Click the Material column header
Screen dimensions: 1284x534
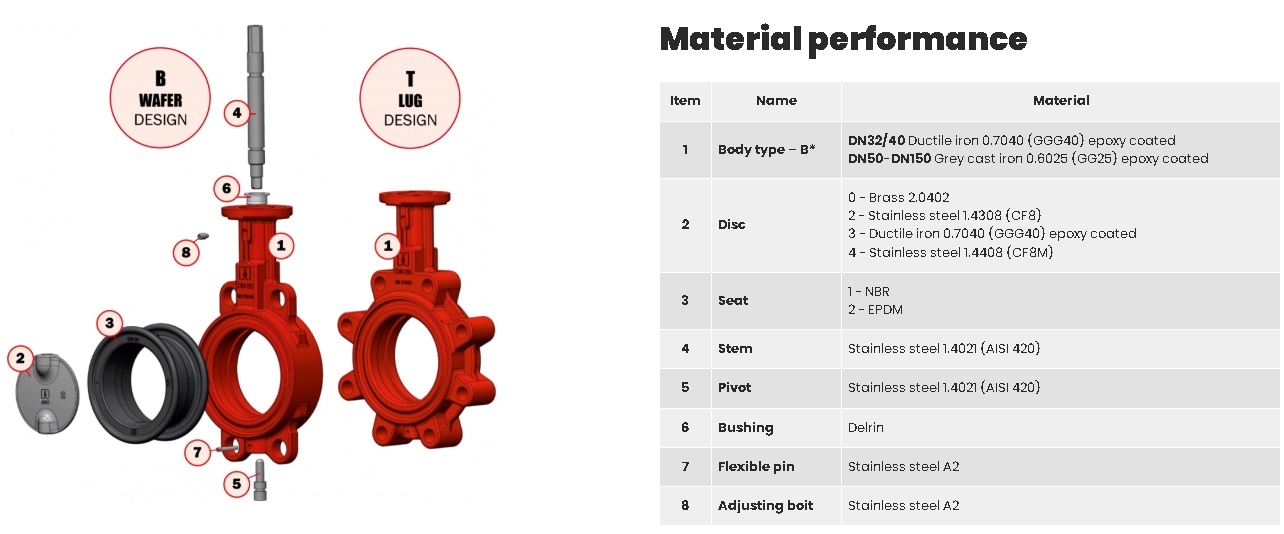coord(1060,101)
